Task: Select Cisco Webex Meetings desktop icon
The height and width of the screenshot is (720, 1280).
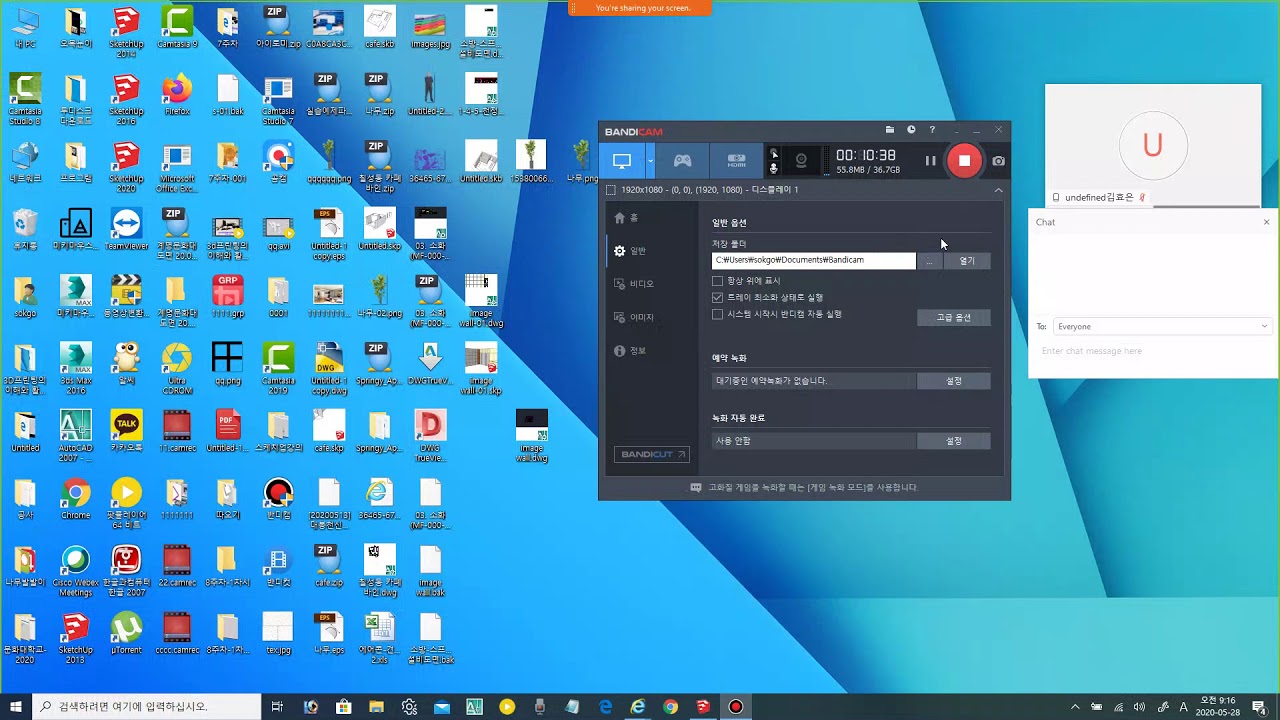Action: (76, 571)
